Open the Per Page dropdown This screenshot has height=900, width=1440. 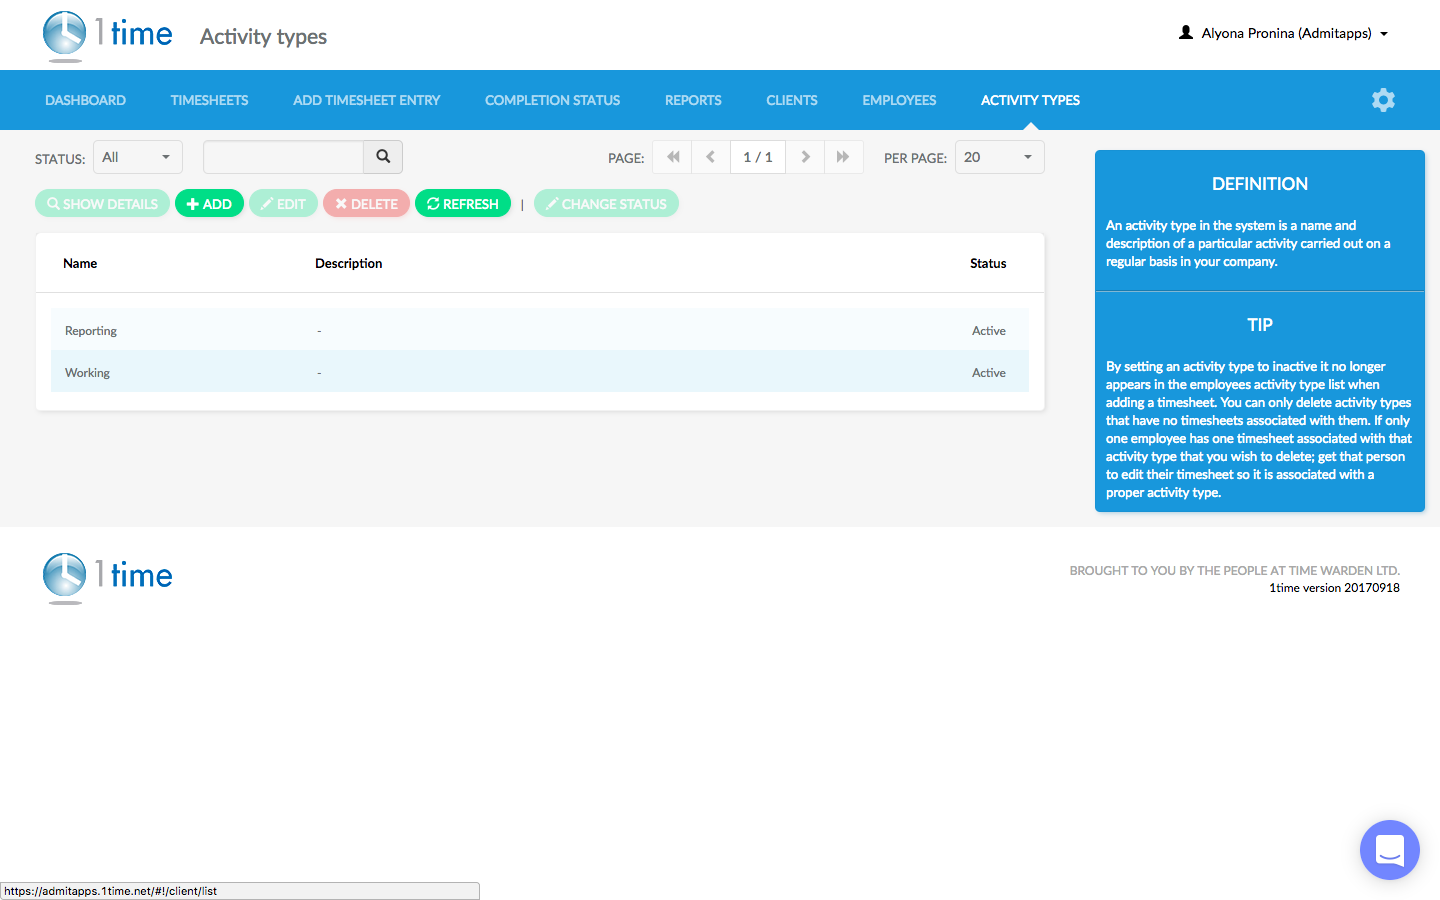point(999,157)
